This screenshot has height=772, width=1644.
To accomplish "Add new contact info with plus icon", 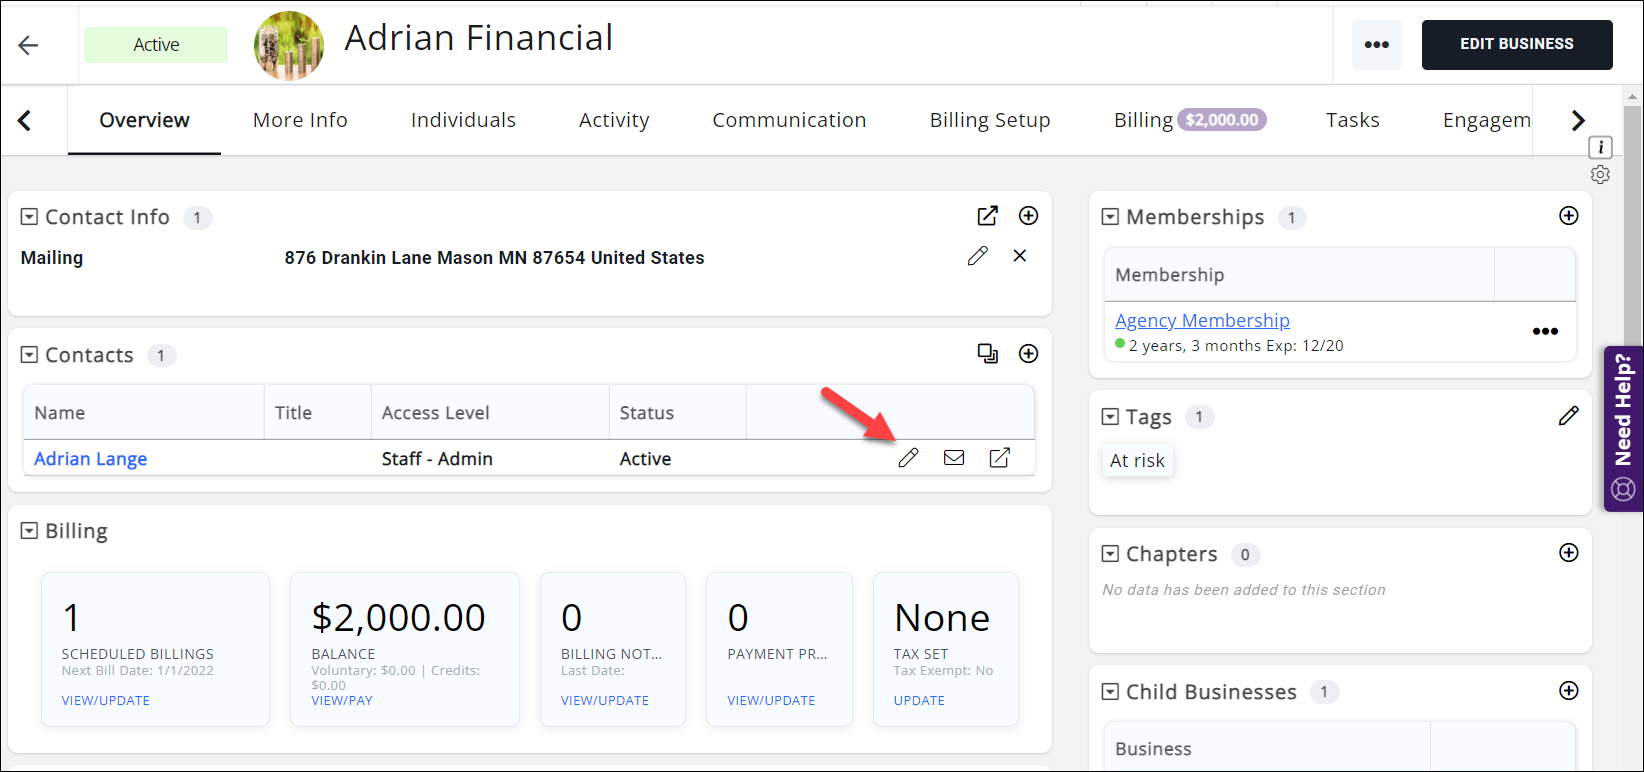I will tap(1028, 216).
